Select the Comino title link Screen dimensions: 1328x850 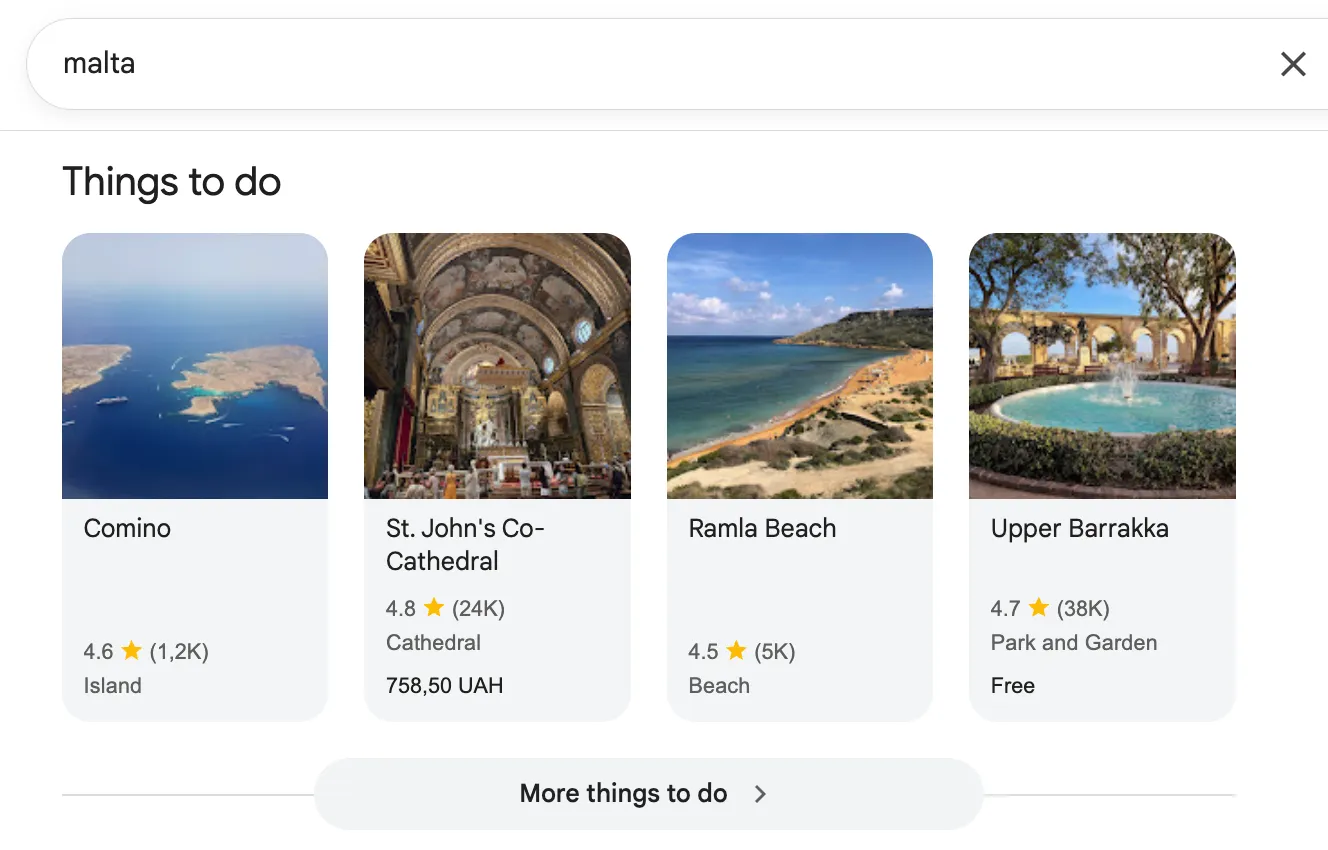127,528
